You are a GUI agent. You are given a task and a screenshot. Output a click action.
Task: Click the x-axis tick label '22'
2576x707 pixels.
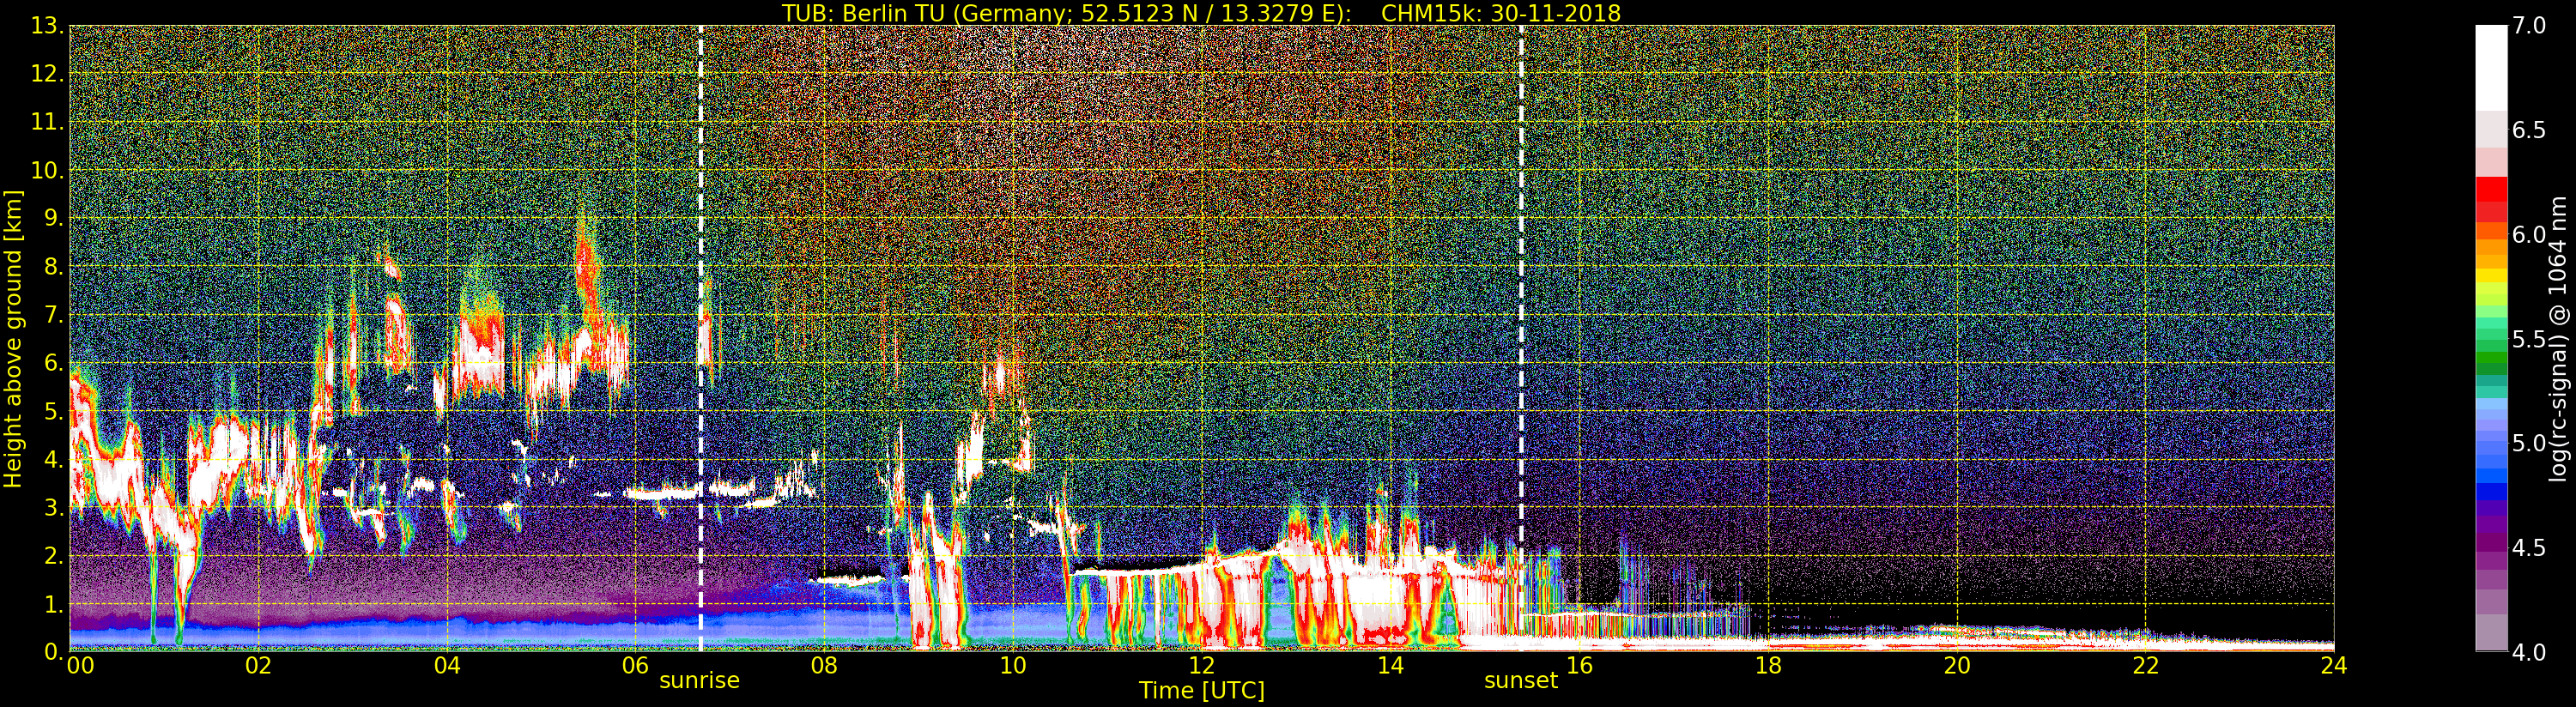pyautogui.click(x=2145, y=665)
